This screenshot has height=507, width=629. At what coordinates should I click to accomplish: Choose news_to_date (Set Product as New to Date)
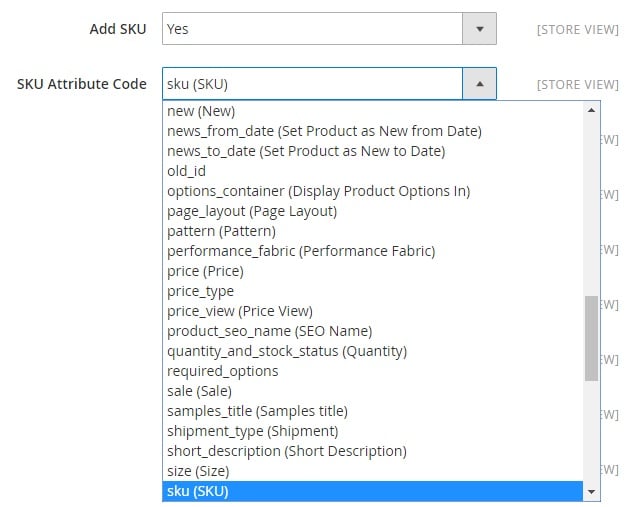[x=373, y=151]
